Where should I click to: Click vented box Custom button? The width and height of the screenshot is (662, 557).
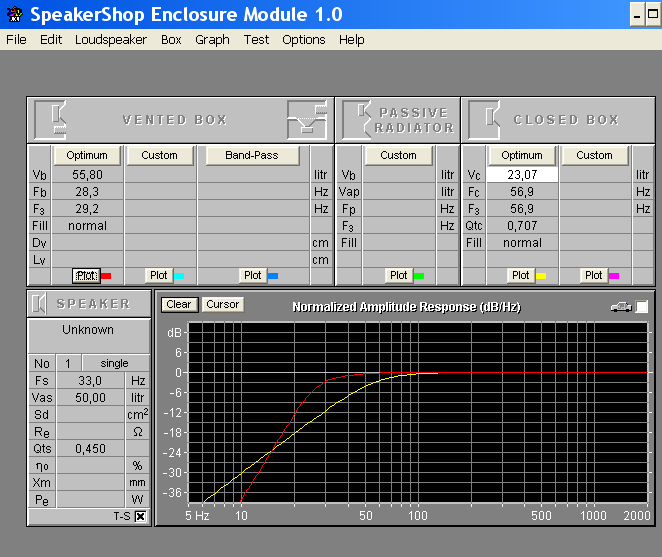pyautogui.click(x=160, y=155)
